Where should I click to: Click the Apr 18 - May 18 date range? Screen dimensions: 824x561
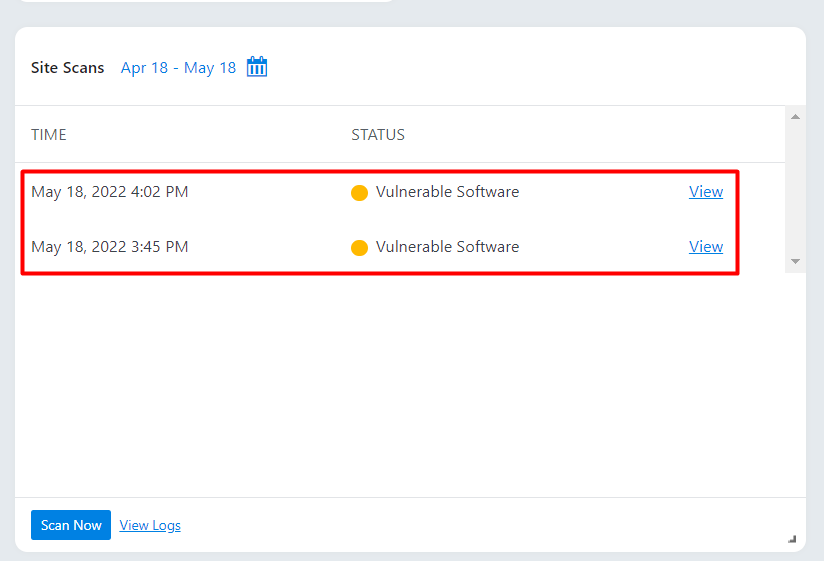[178, 68]
